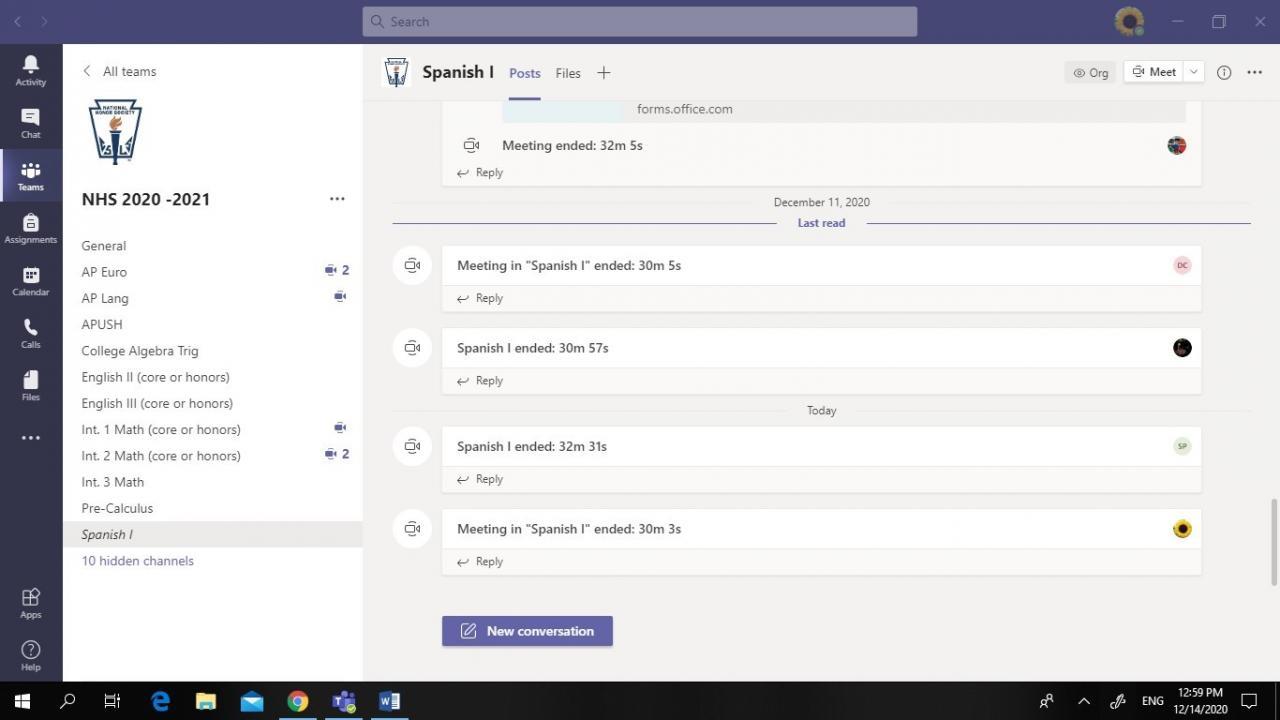Open Help in the left rail
The image size is (1280, 720).
(x=31, y=655)
